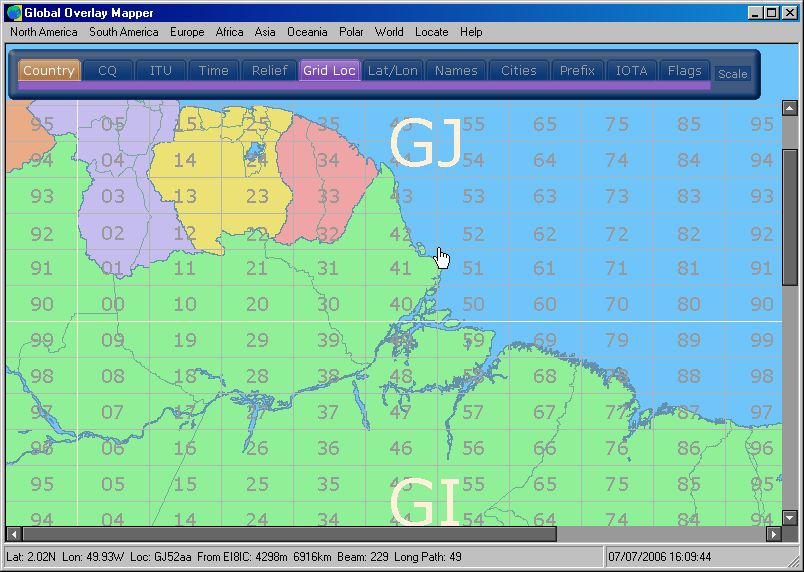Enable the Relief map overlay
This screenshot has width=804, height=572.
click(x=269, y=71)
